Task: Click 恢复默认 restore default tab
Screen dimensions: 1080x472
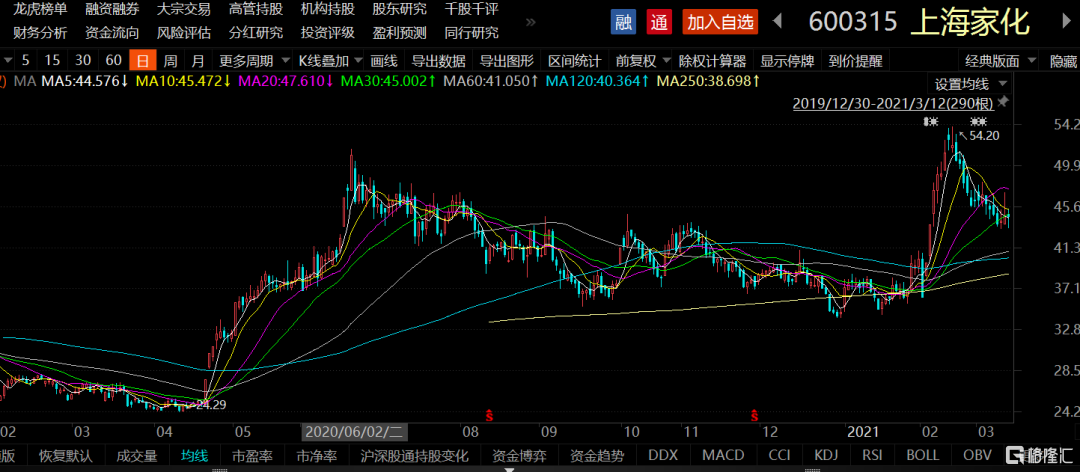Action: point(63,455)
